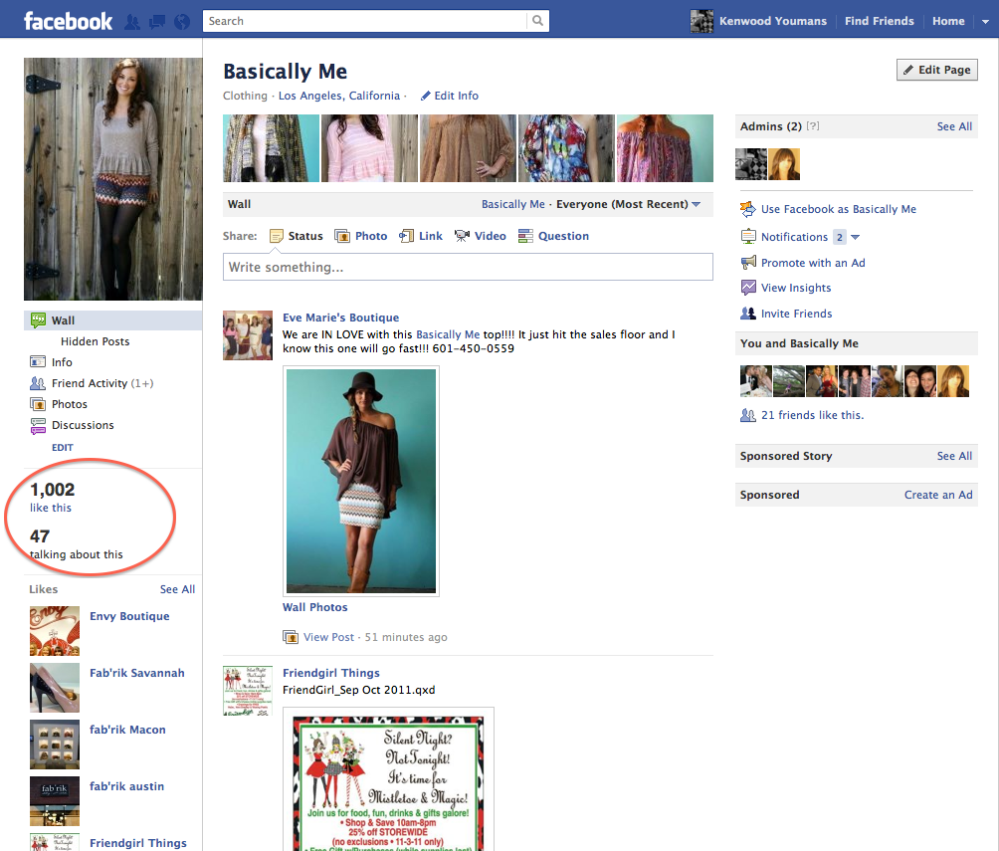Open the Everyone (Most Recent) wall filter
This screenshot has height=851, width=999.
click(x=628, y=204)
